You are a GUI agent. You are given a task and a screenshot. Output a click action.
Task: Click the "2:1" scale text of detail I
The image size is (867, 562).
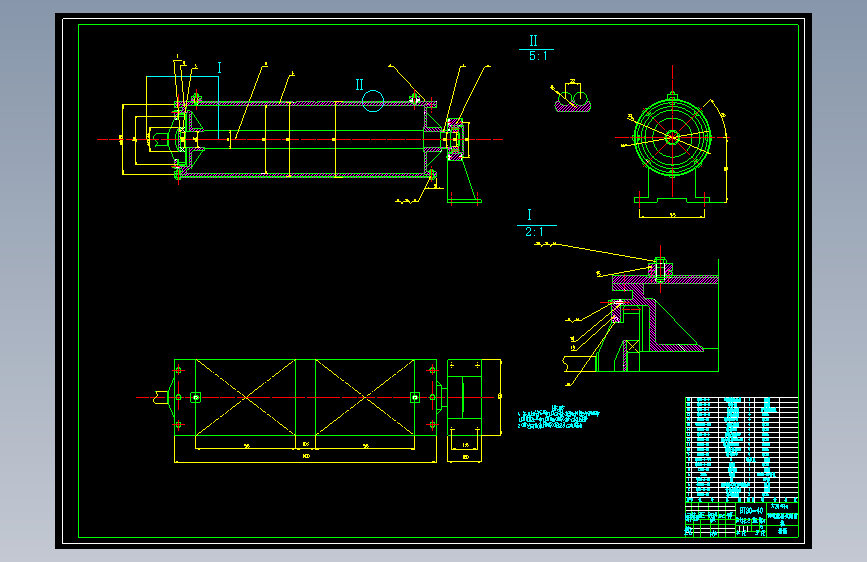534,232
